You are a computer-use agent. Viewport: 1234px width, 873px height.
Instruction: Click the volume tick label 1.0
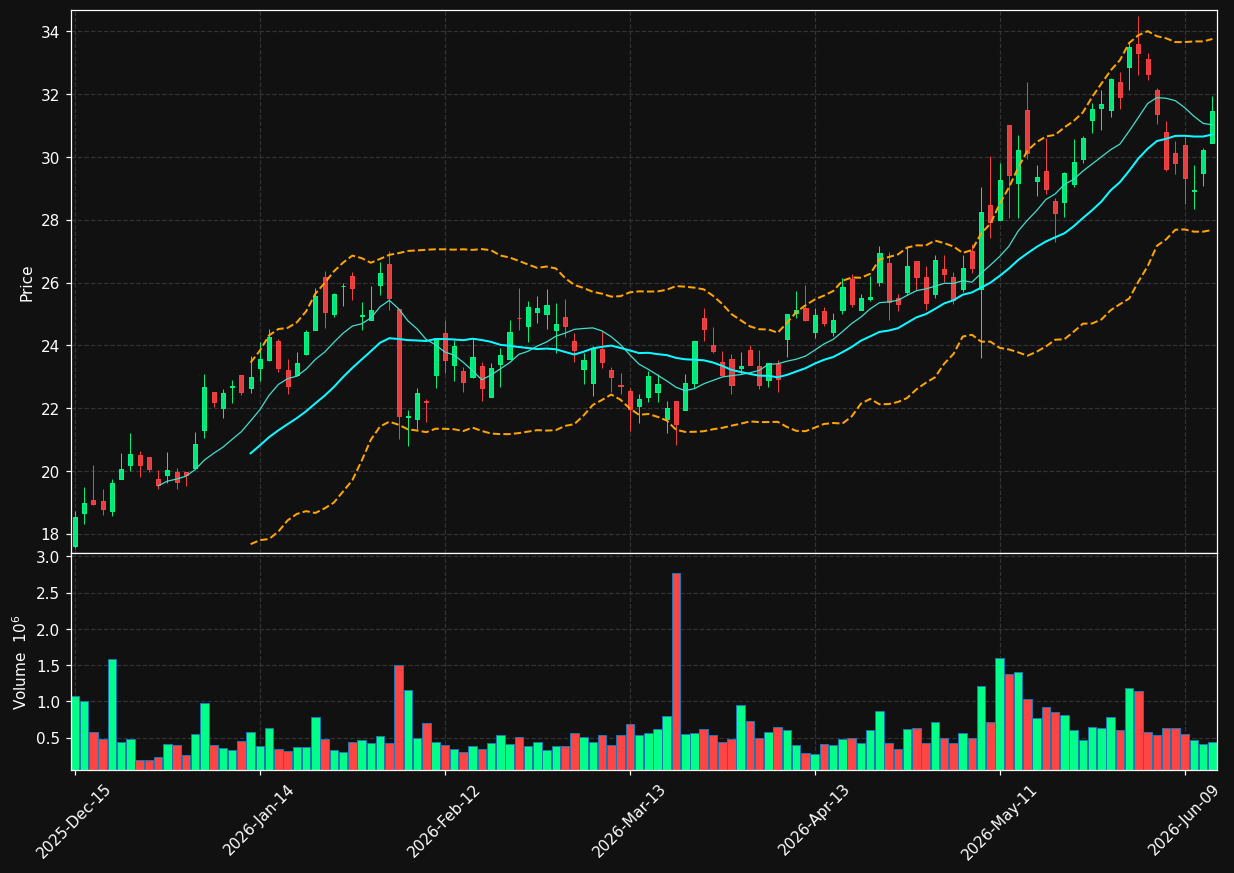(x=48, y=702)
